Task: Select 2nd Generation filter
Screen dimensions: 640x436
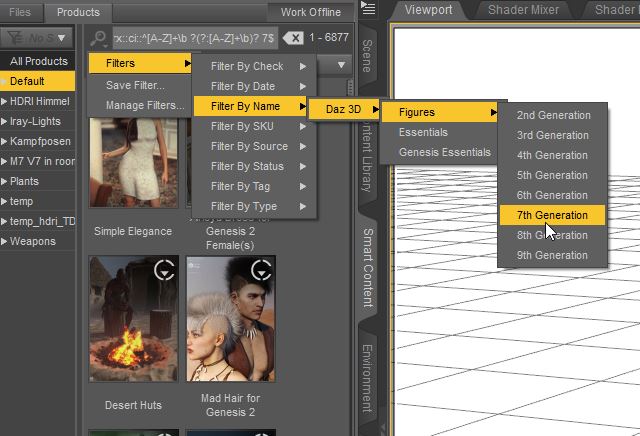Action: point(552,115)
